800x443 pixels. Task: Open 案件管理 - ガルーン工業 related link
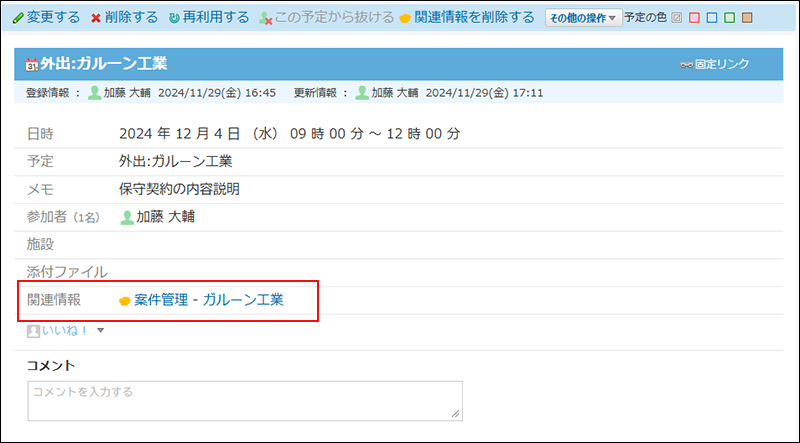pos(209,300)
